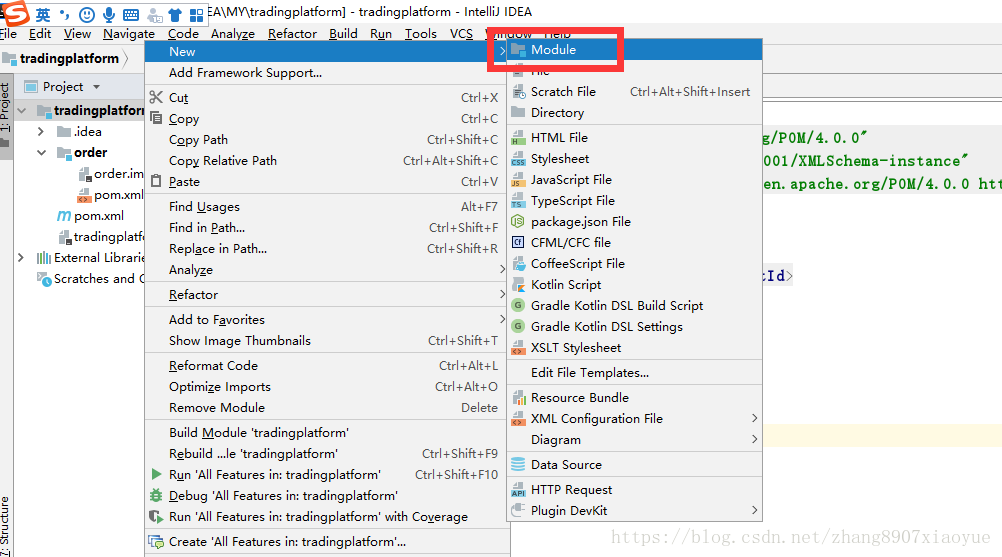1002x557 pixels.
Task: Open the 1: Project side tab
Action: 5,109
